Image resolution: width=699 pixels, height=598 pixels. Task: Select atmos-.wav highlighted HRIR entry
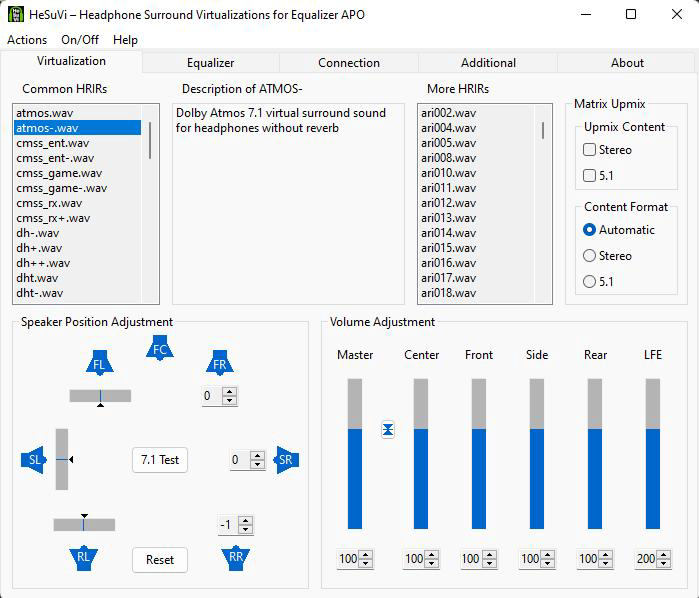pos(78,128)
